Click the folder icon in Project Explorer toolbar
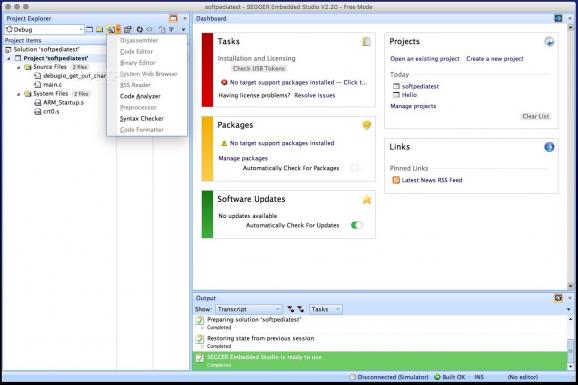578x385 pixels. click(x=100, y=30)
